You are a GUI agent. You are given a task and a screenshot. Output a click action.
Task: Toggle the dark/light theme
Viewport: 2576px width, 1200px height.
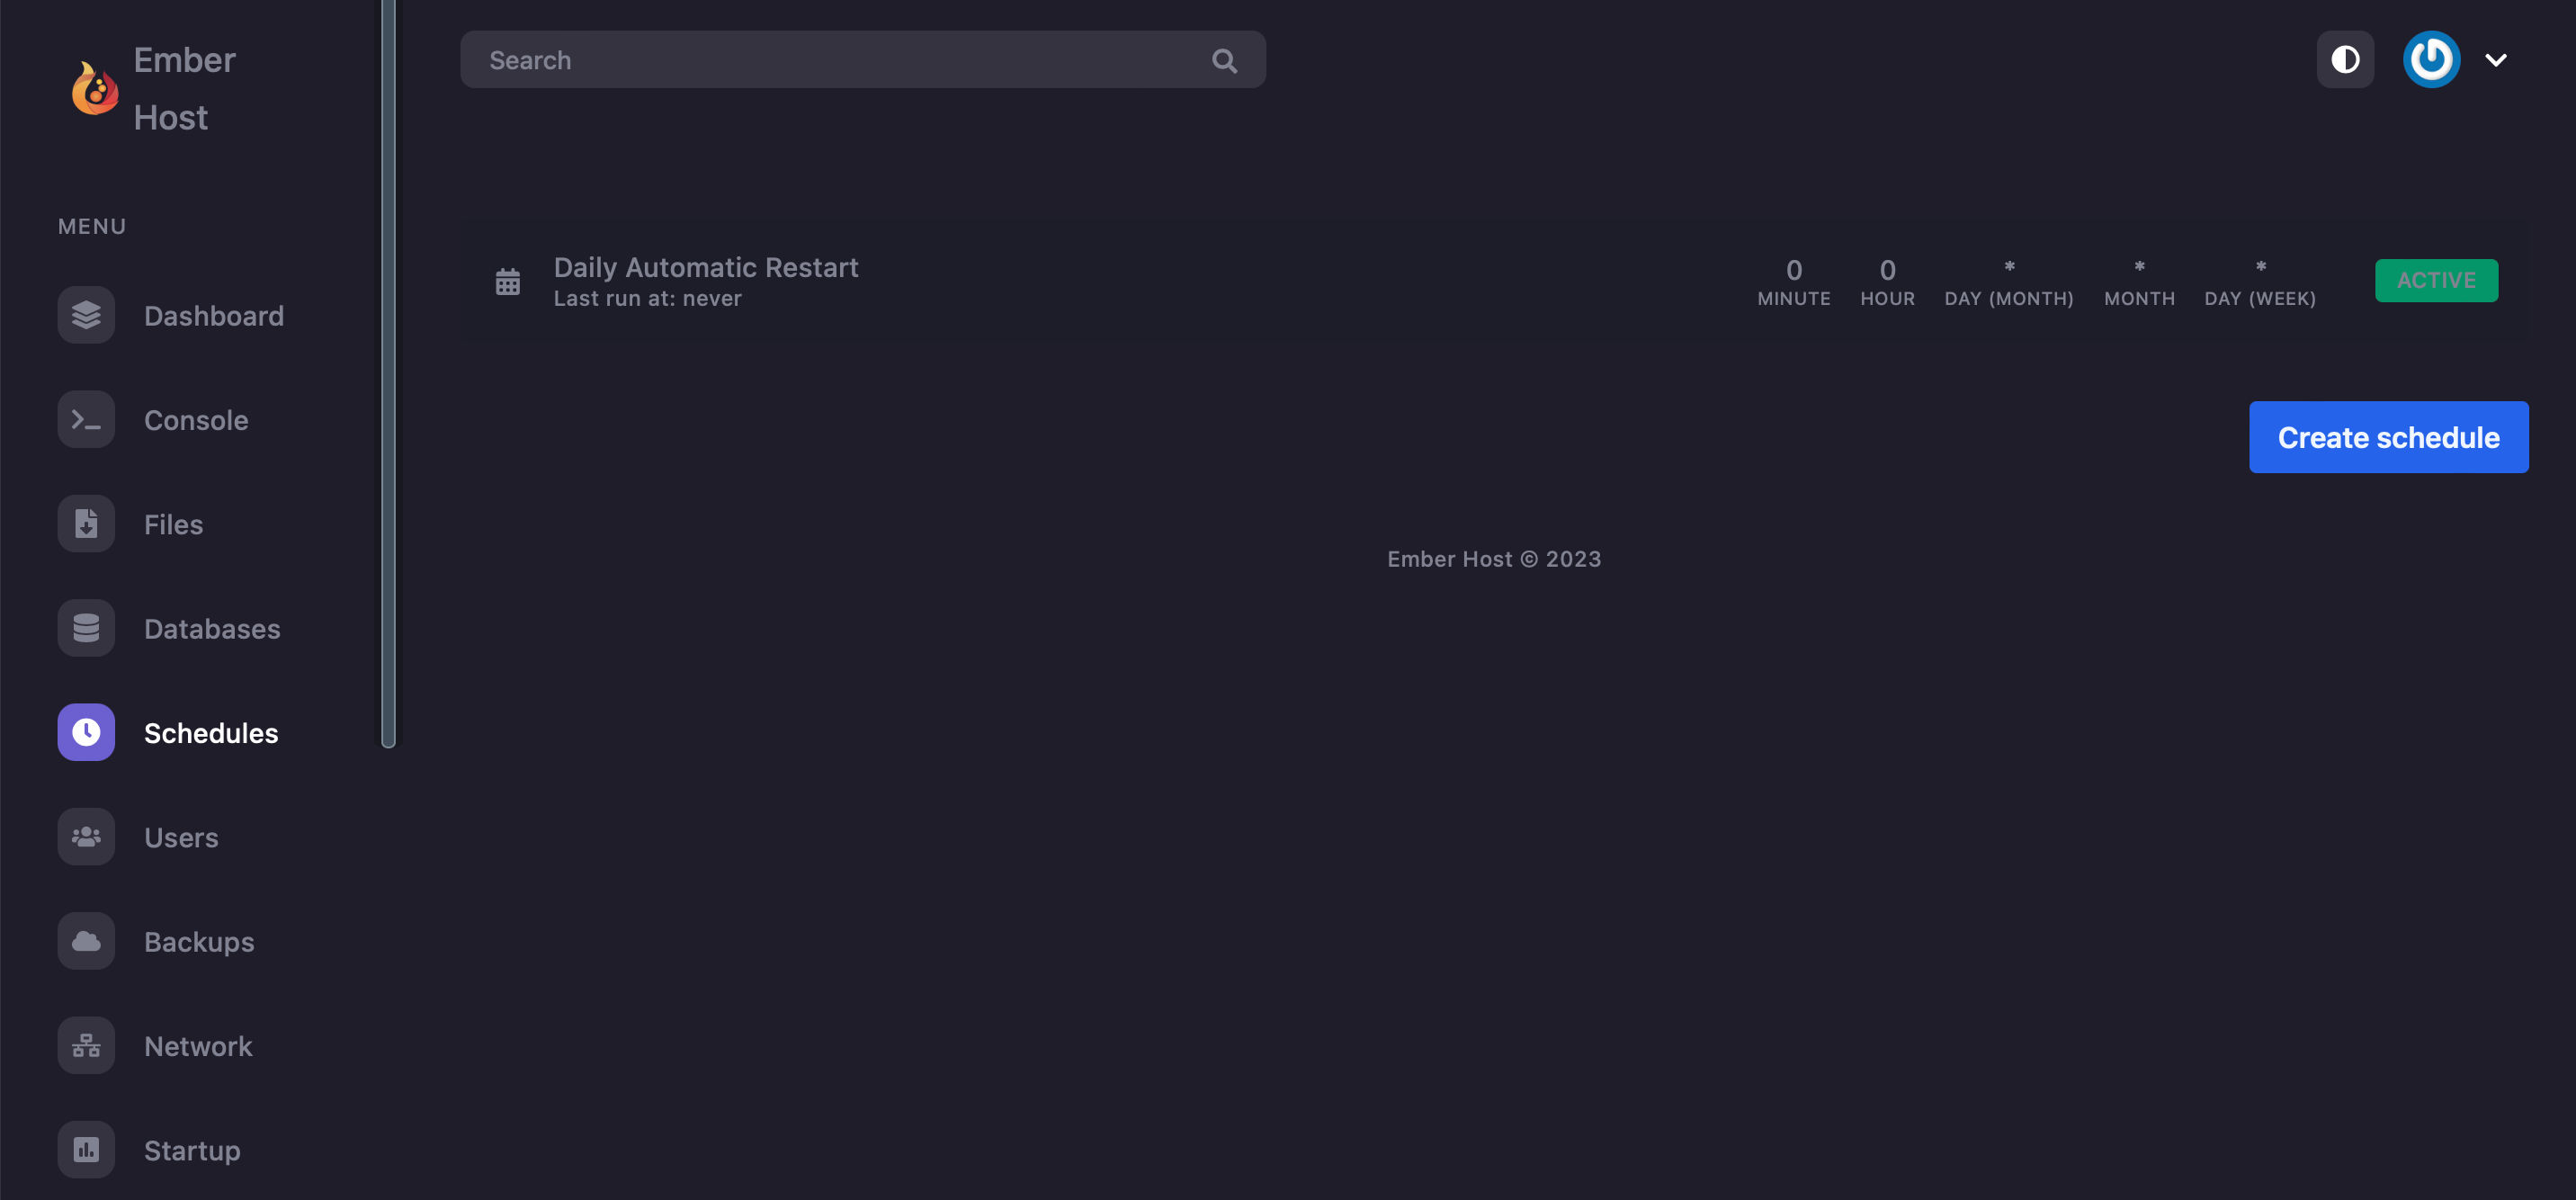[2345, 60]
